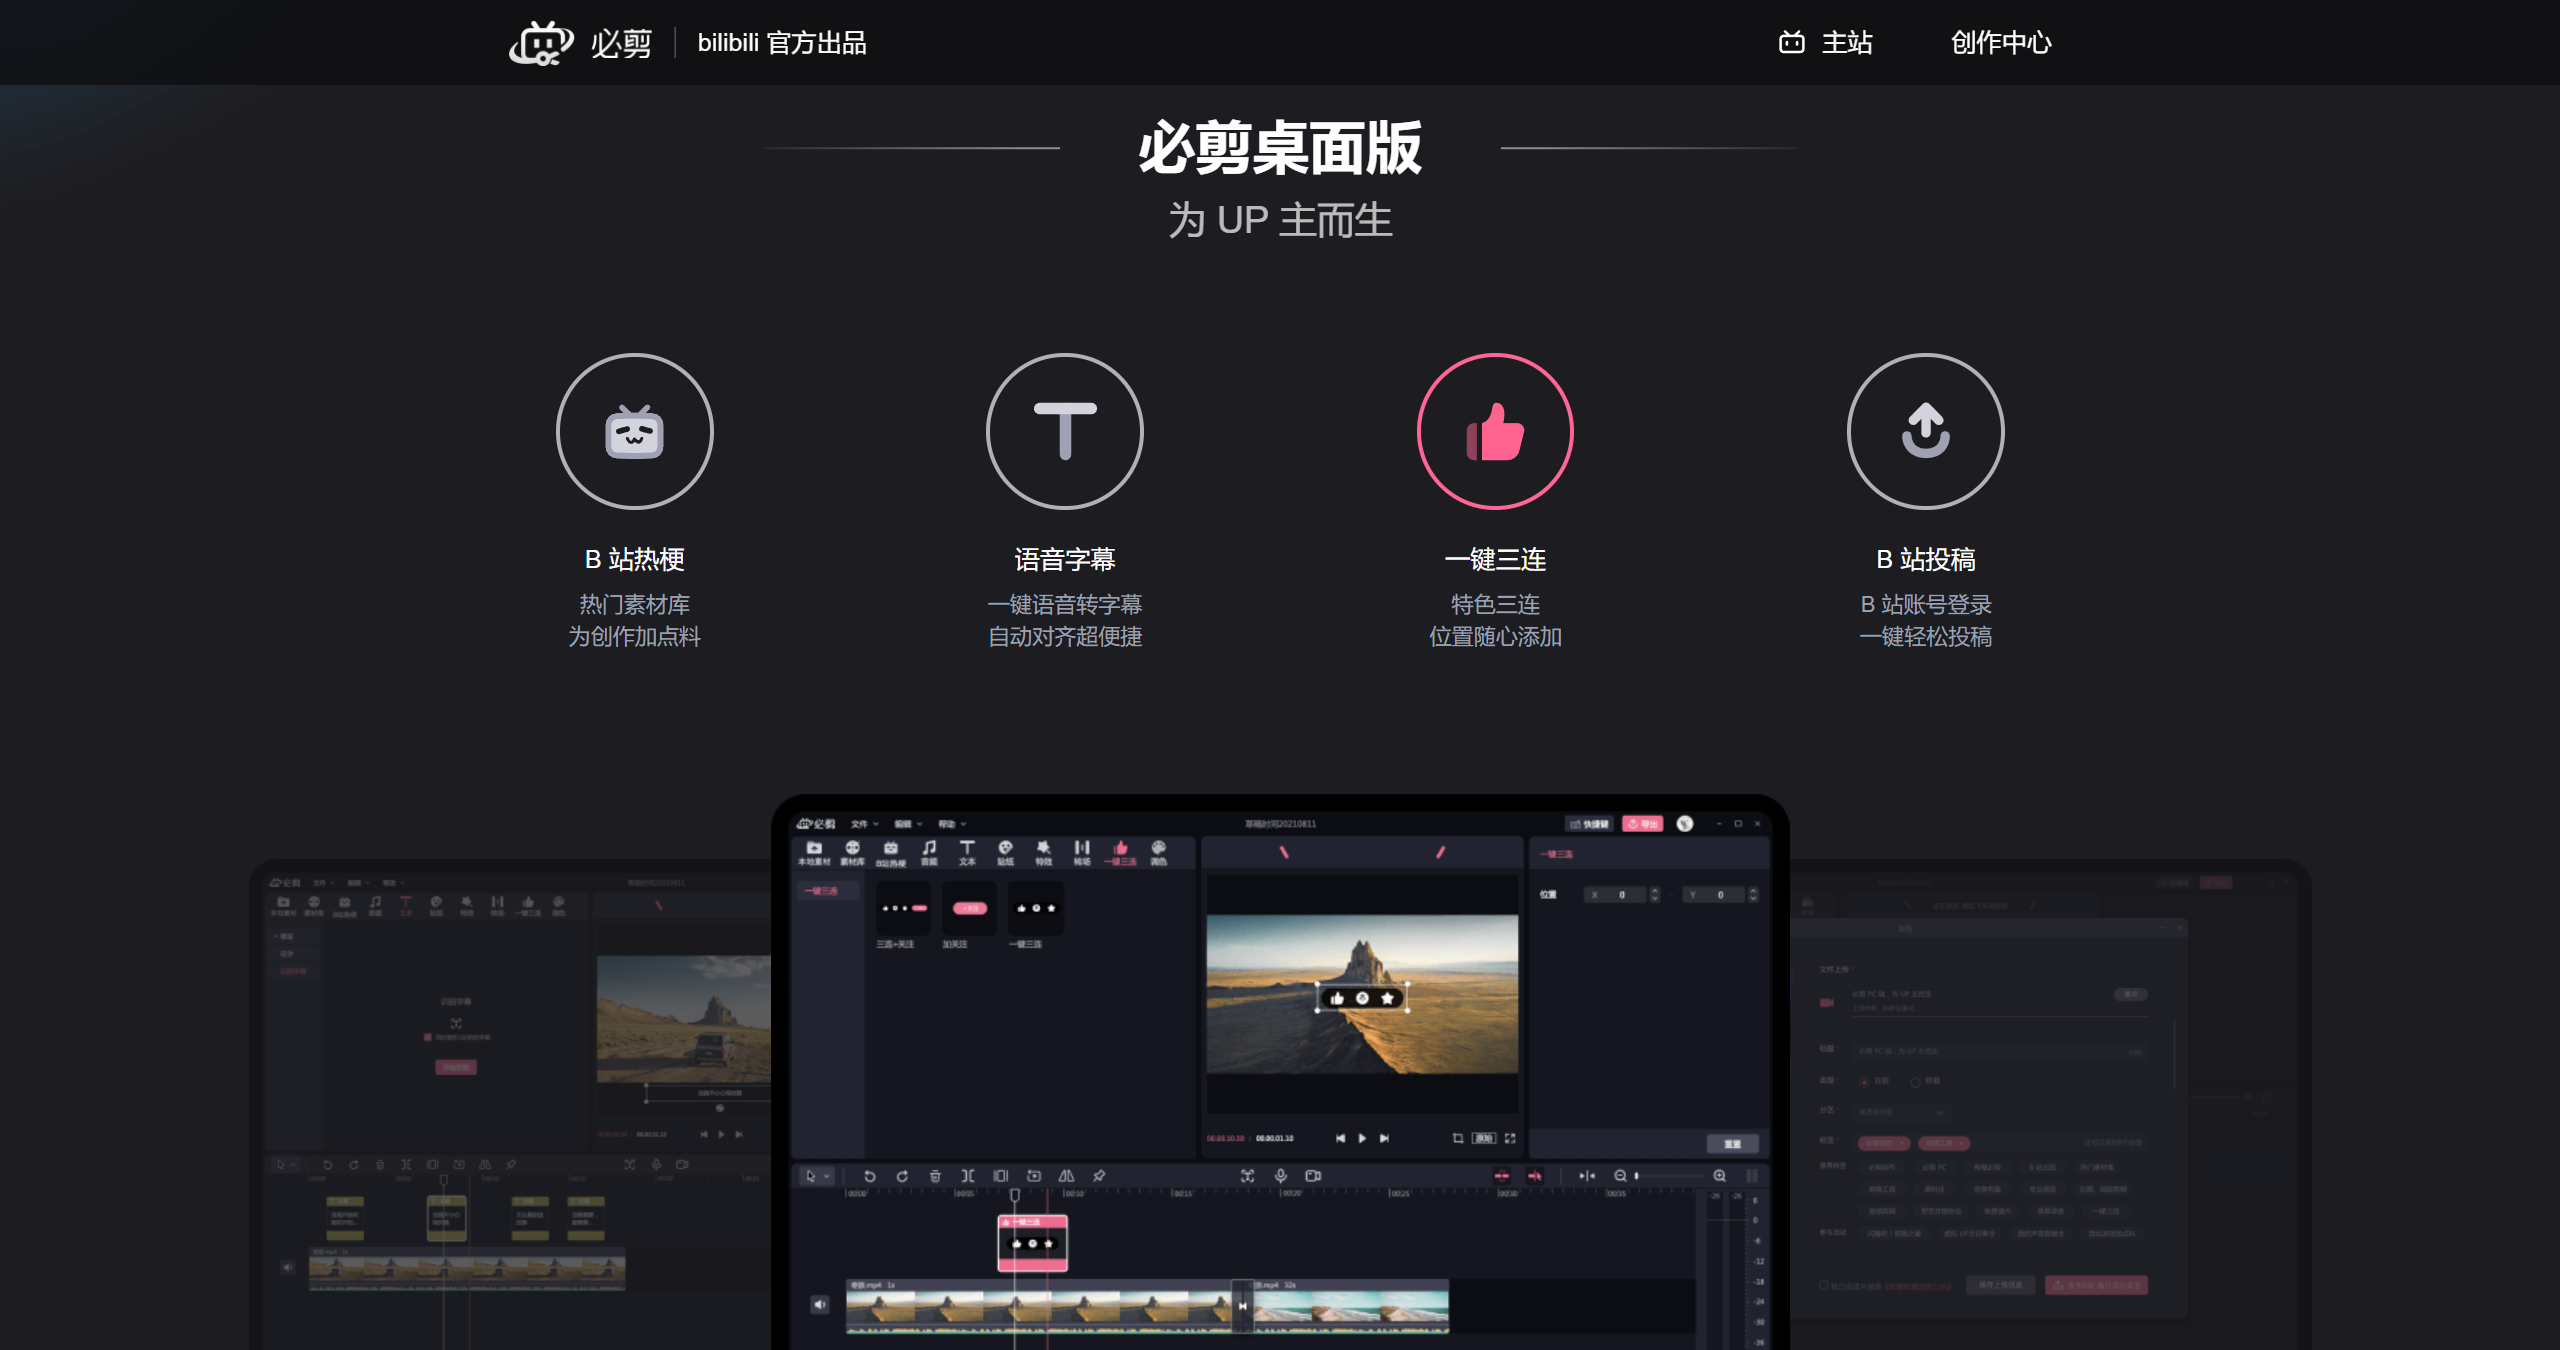Viewport: 2560px width, 1350px height.
Task: Mute the video track speaker toggle
Action: [819, 1304]
